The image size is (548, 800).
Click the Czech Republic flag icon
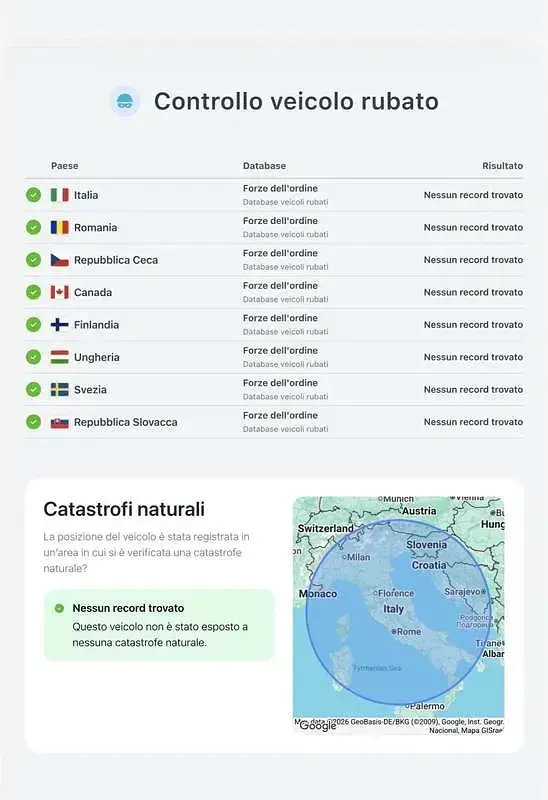[x=60, y=260]
